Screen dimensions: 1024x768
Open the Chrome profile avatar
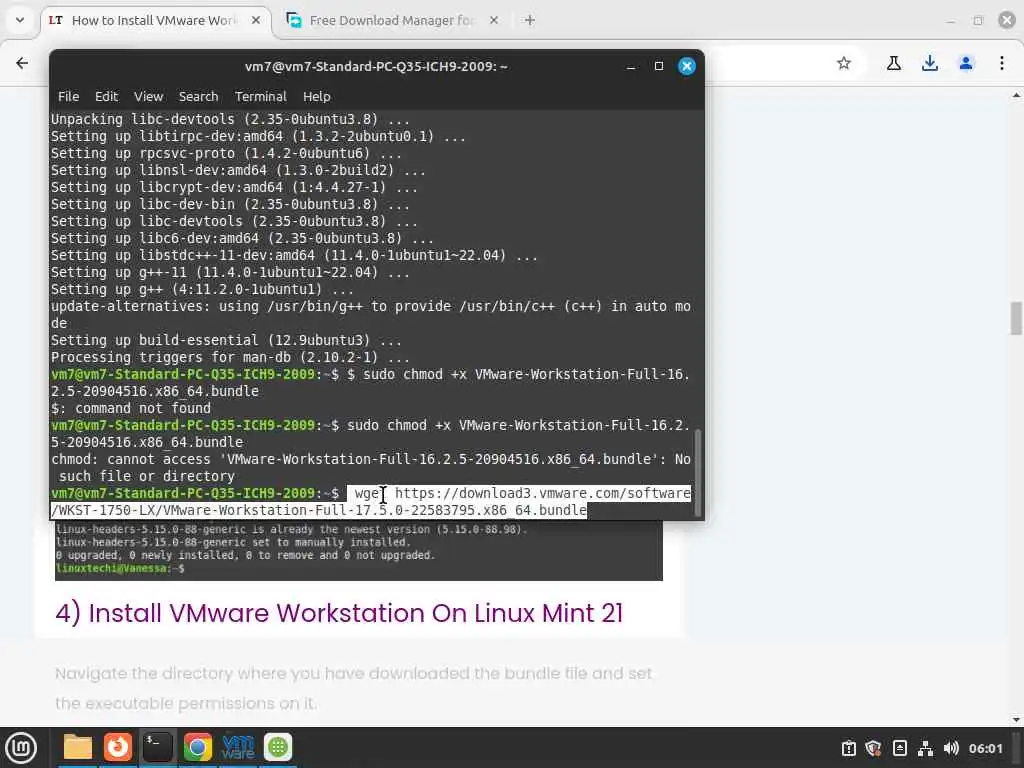(966, 63)
